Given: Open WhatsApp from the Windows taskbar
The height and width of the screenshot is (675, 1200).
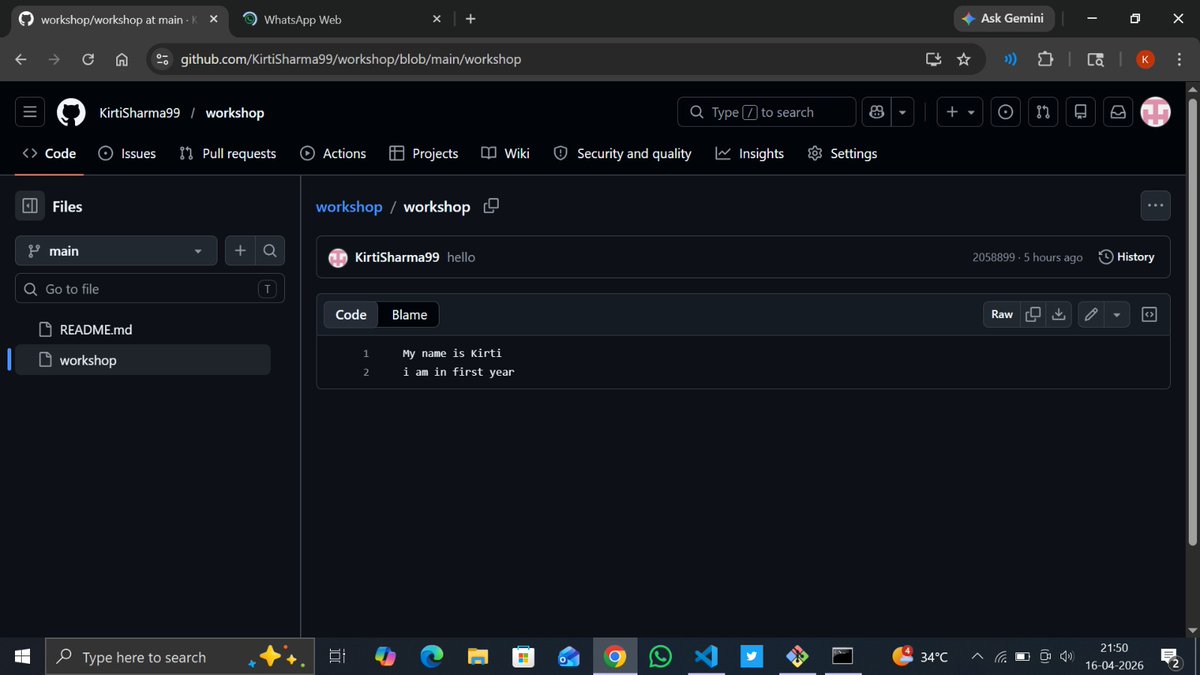Looking at the screenshot, I should (x=661, y=656).
